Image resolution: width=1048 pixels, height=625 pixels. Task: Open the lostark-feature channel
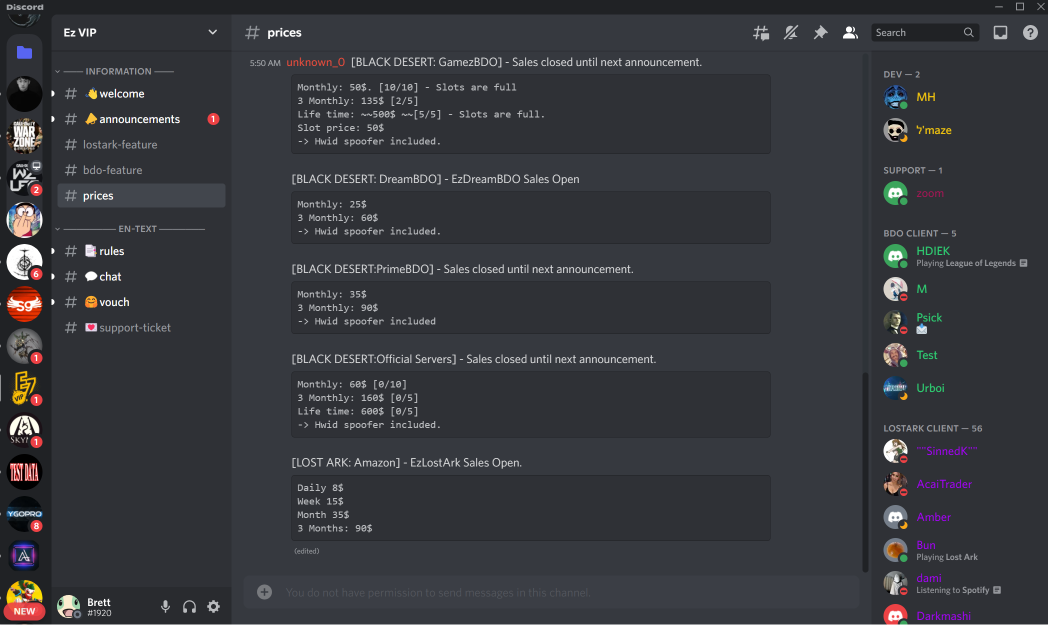click(x=142, y=144)
